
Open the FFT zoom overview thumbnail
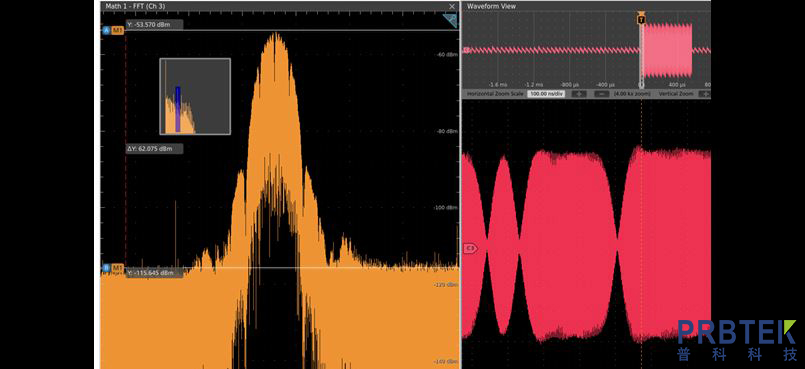tap(195, 96)
